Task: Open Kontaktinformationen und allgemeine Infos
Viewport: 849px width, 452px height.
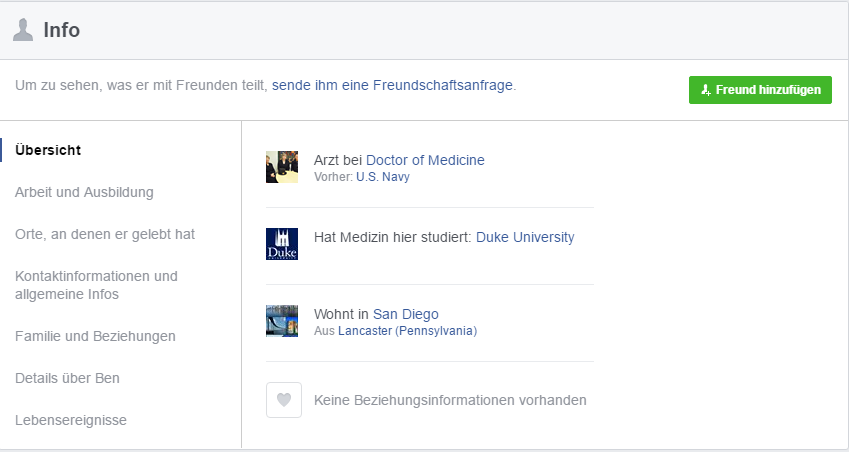Action: click(x=96, y=285)
